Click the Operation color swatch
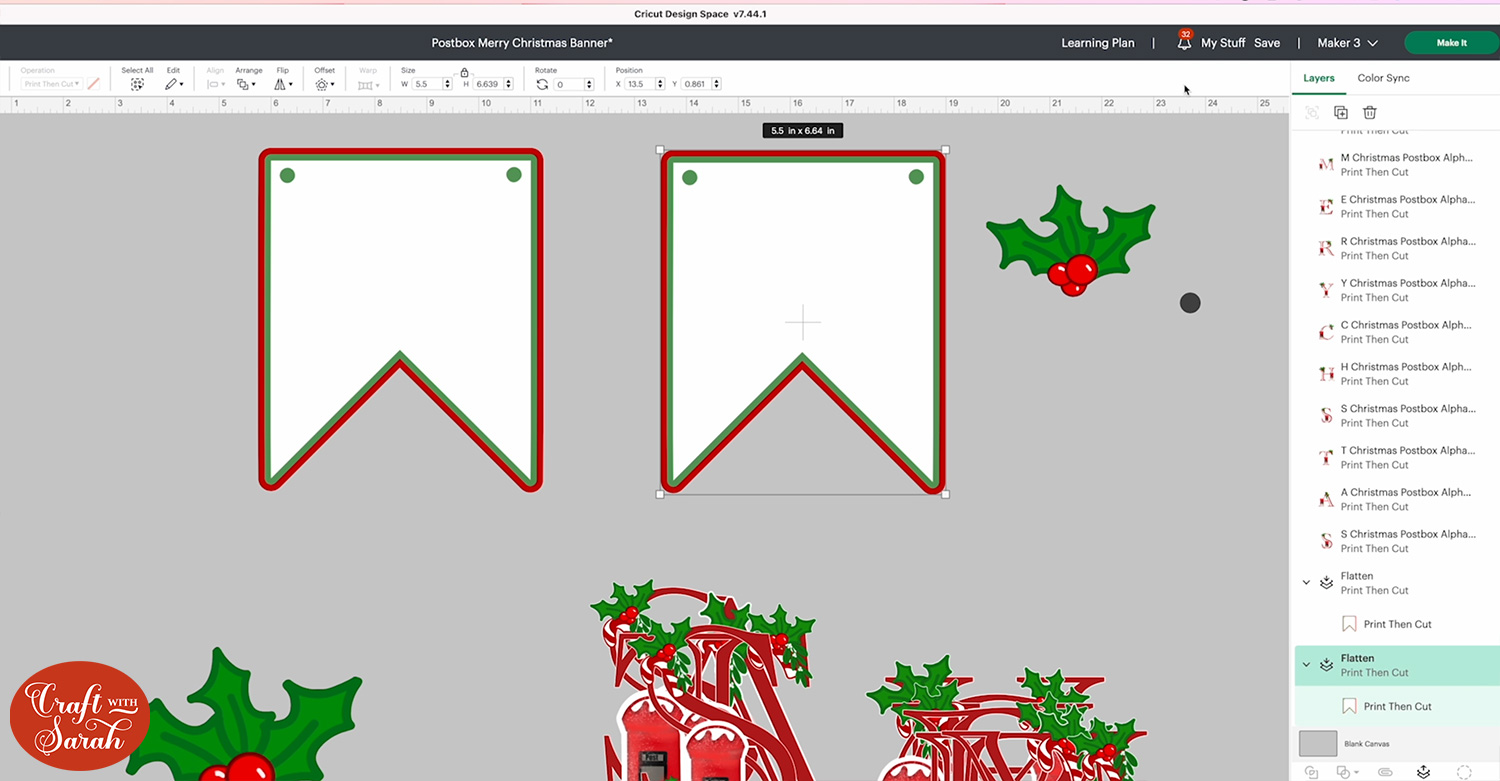 (x=93, y=84)
